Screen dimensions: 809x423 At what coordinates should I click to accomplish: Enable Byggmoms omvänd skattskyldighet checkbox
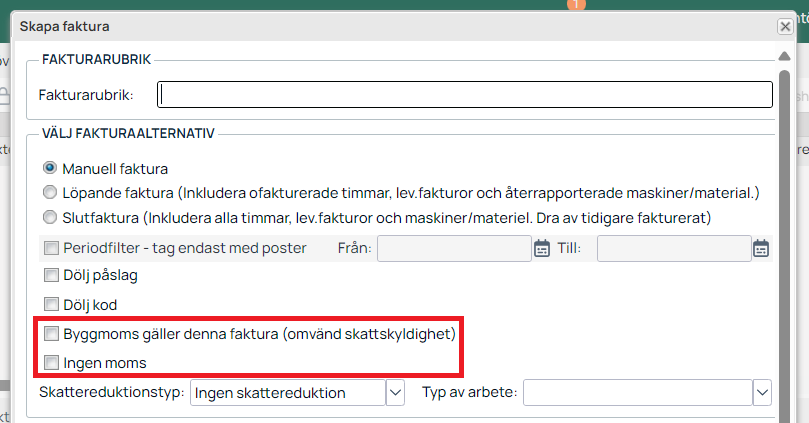[51, 334]
